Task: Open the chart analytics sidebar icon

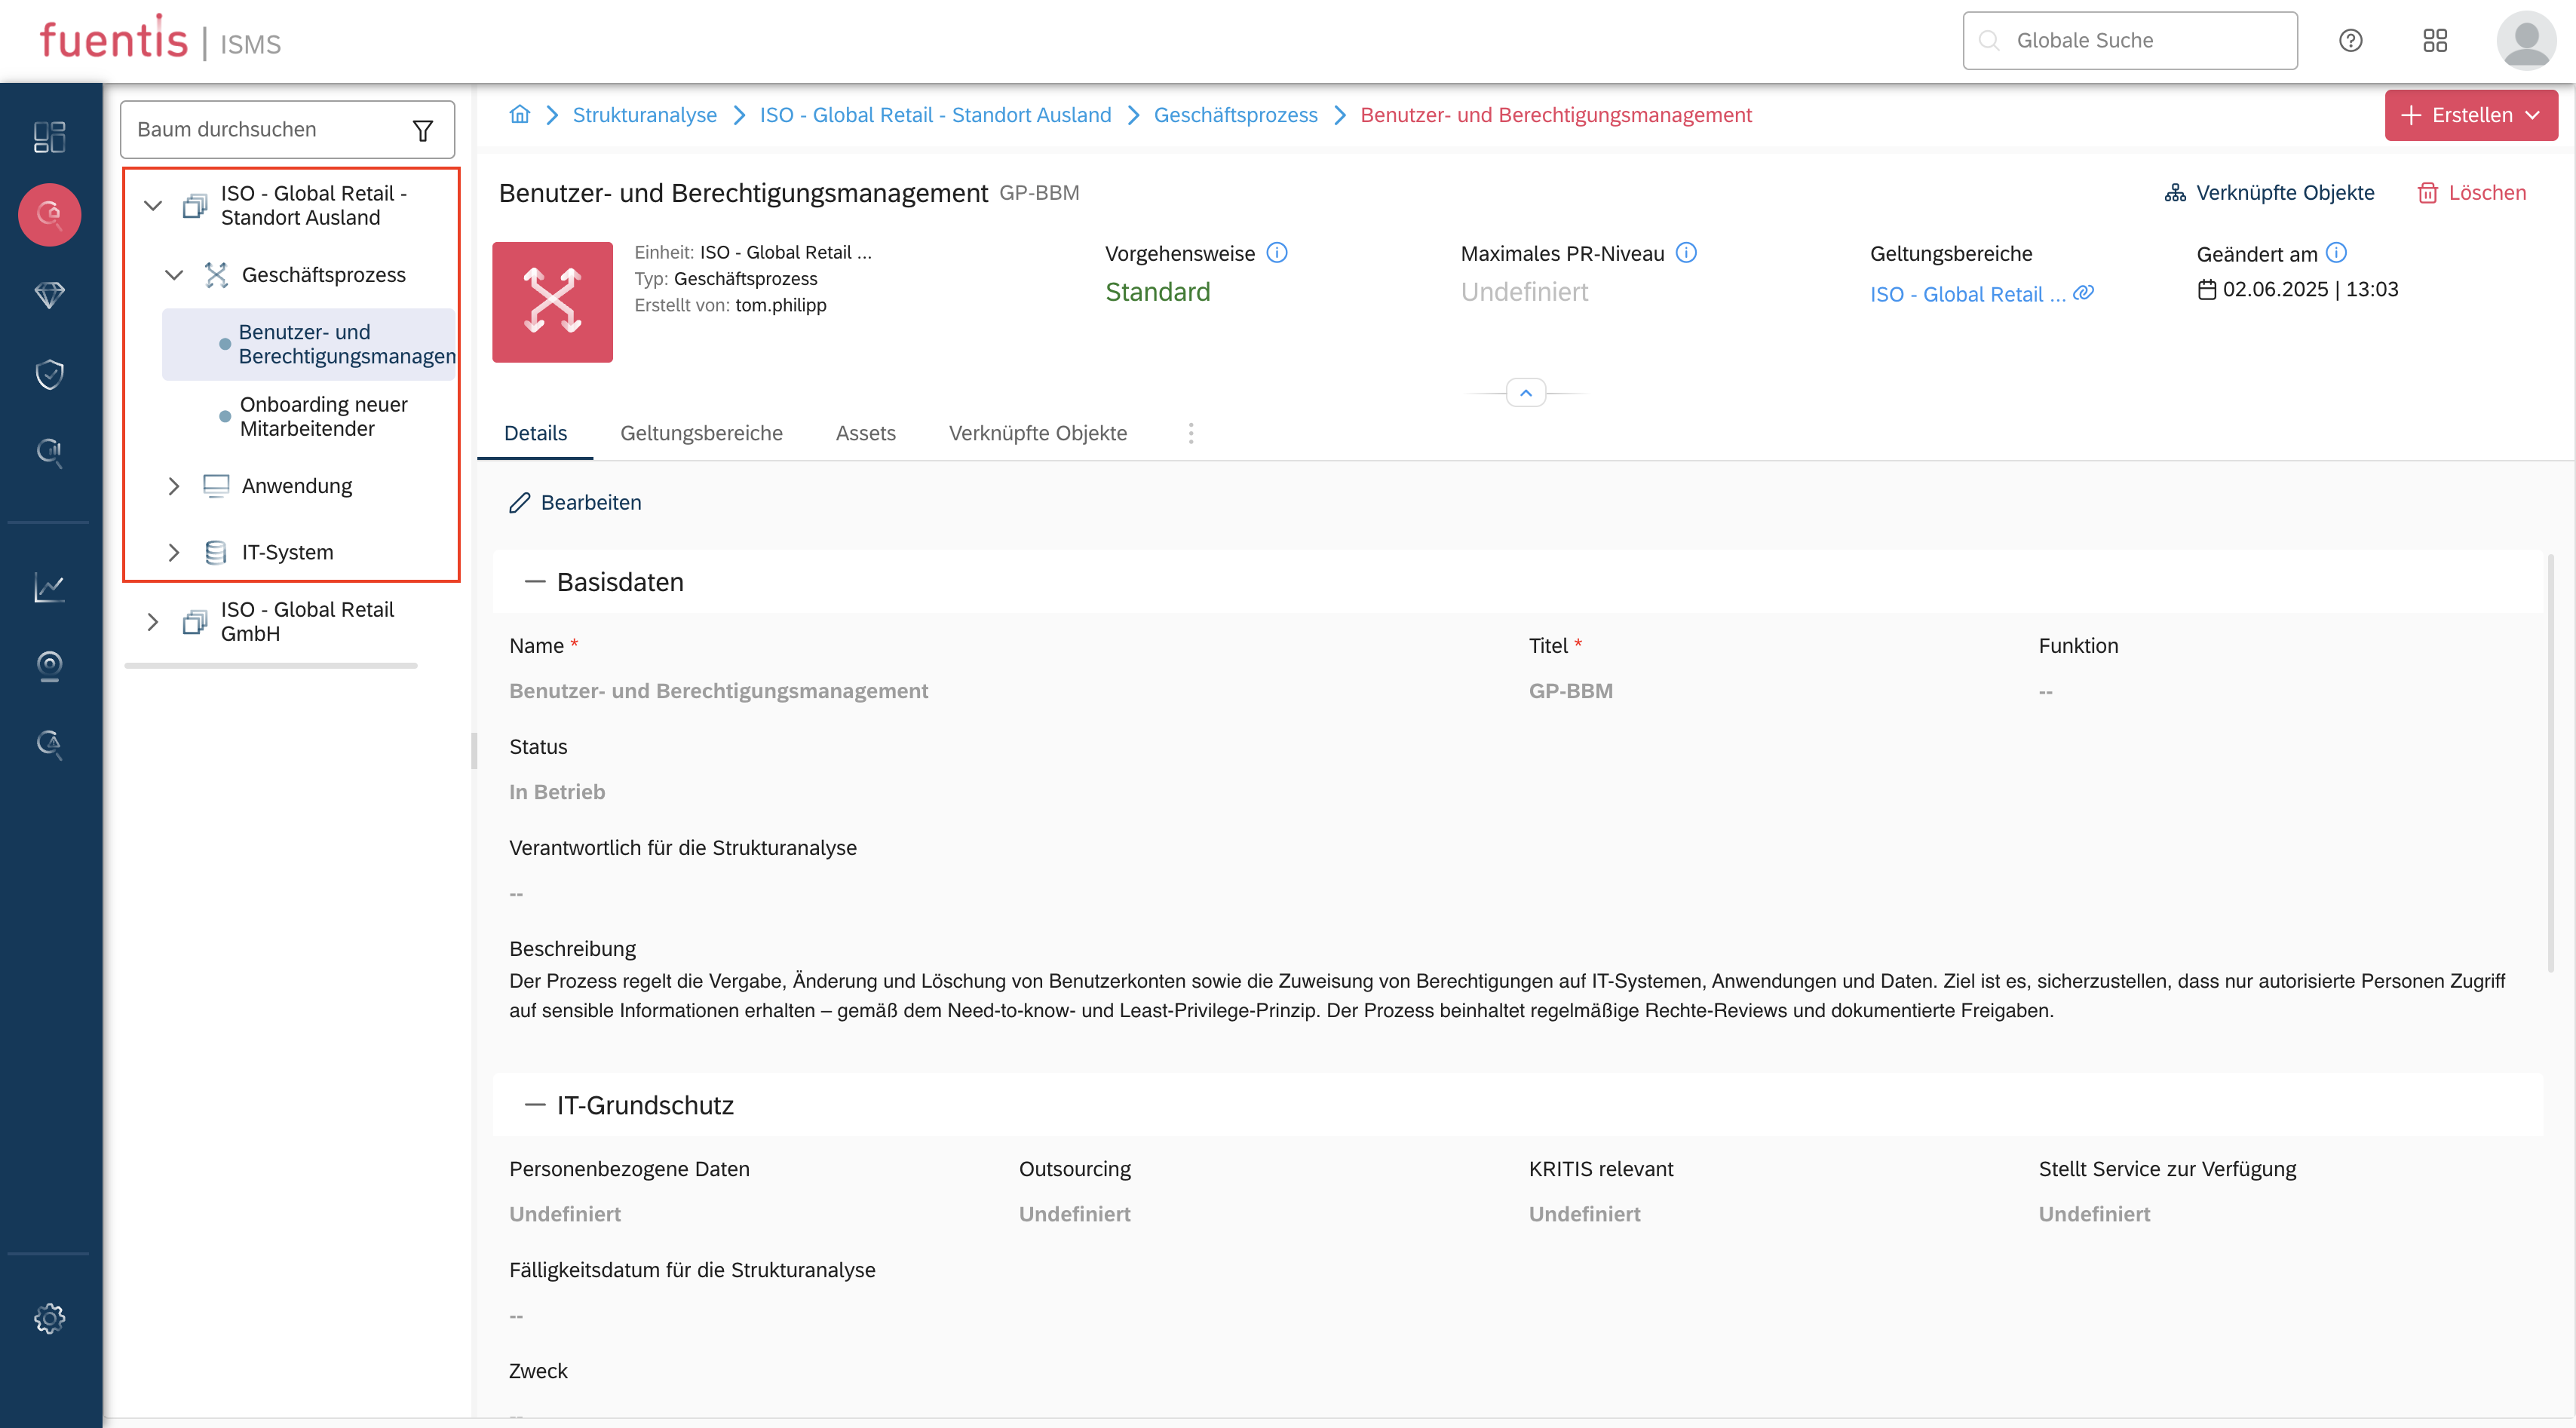Action: (x=49, y=587)
